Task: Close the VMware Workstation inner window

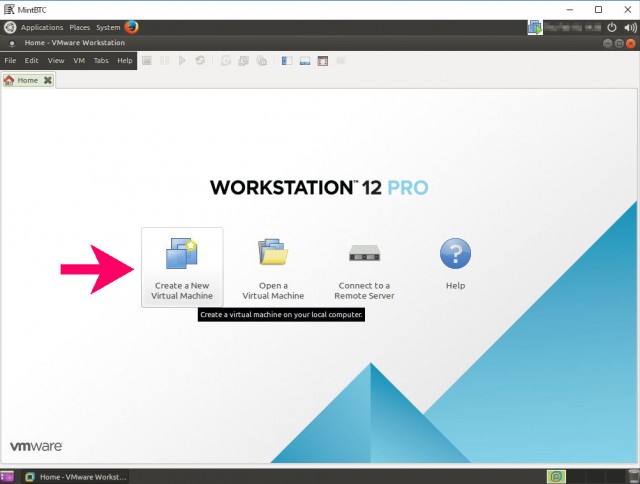Action: click(x=631, y=43)
